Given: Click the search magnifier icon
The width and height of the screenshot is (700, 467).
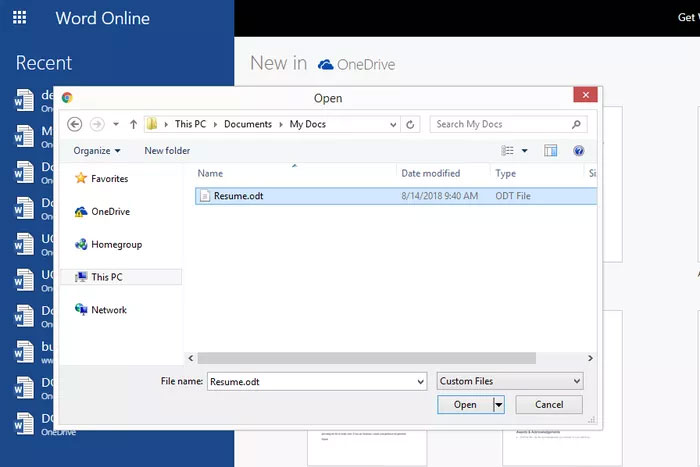Looking at the screenshot, I should click(x=577, y=125).
